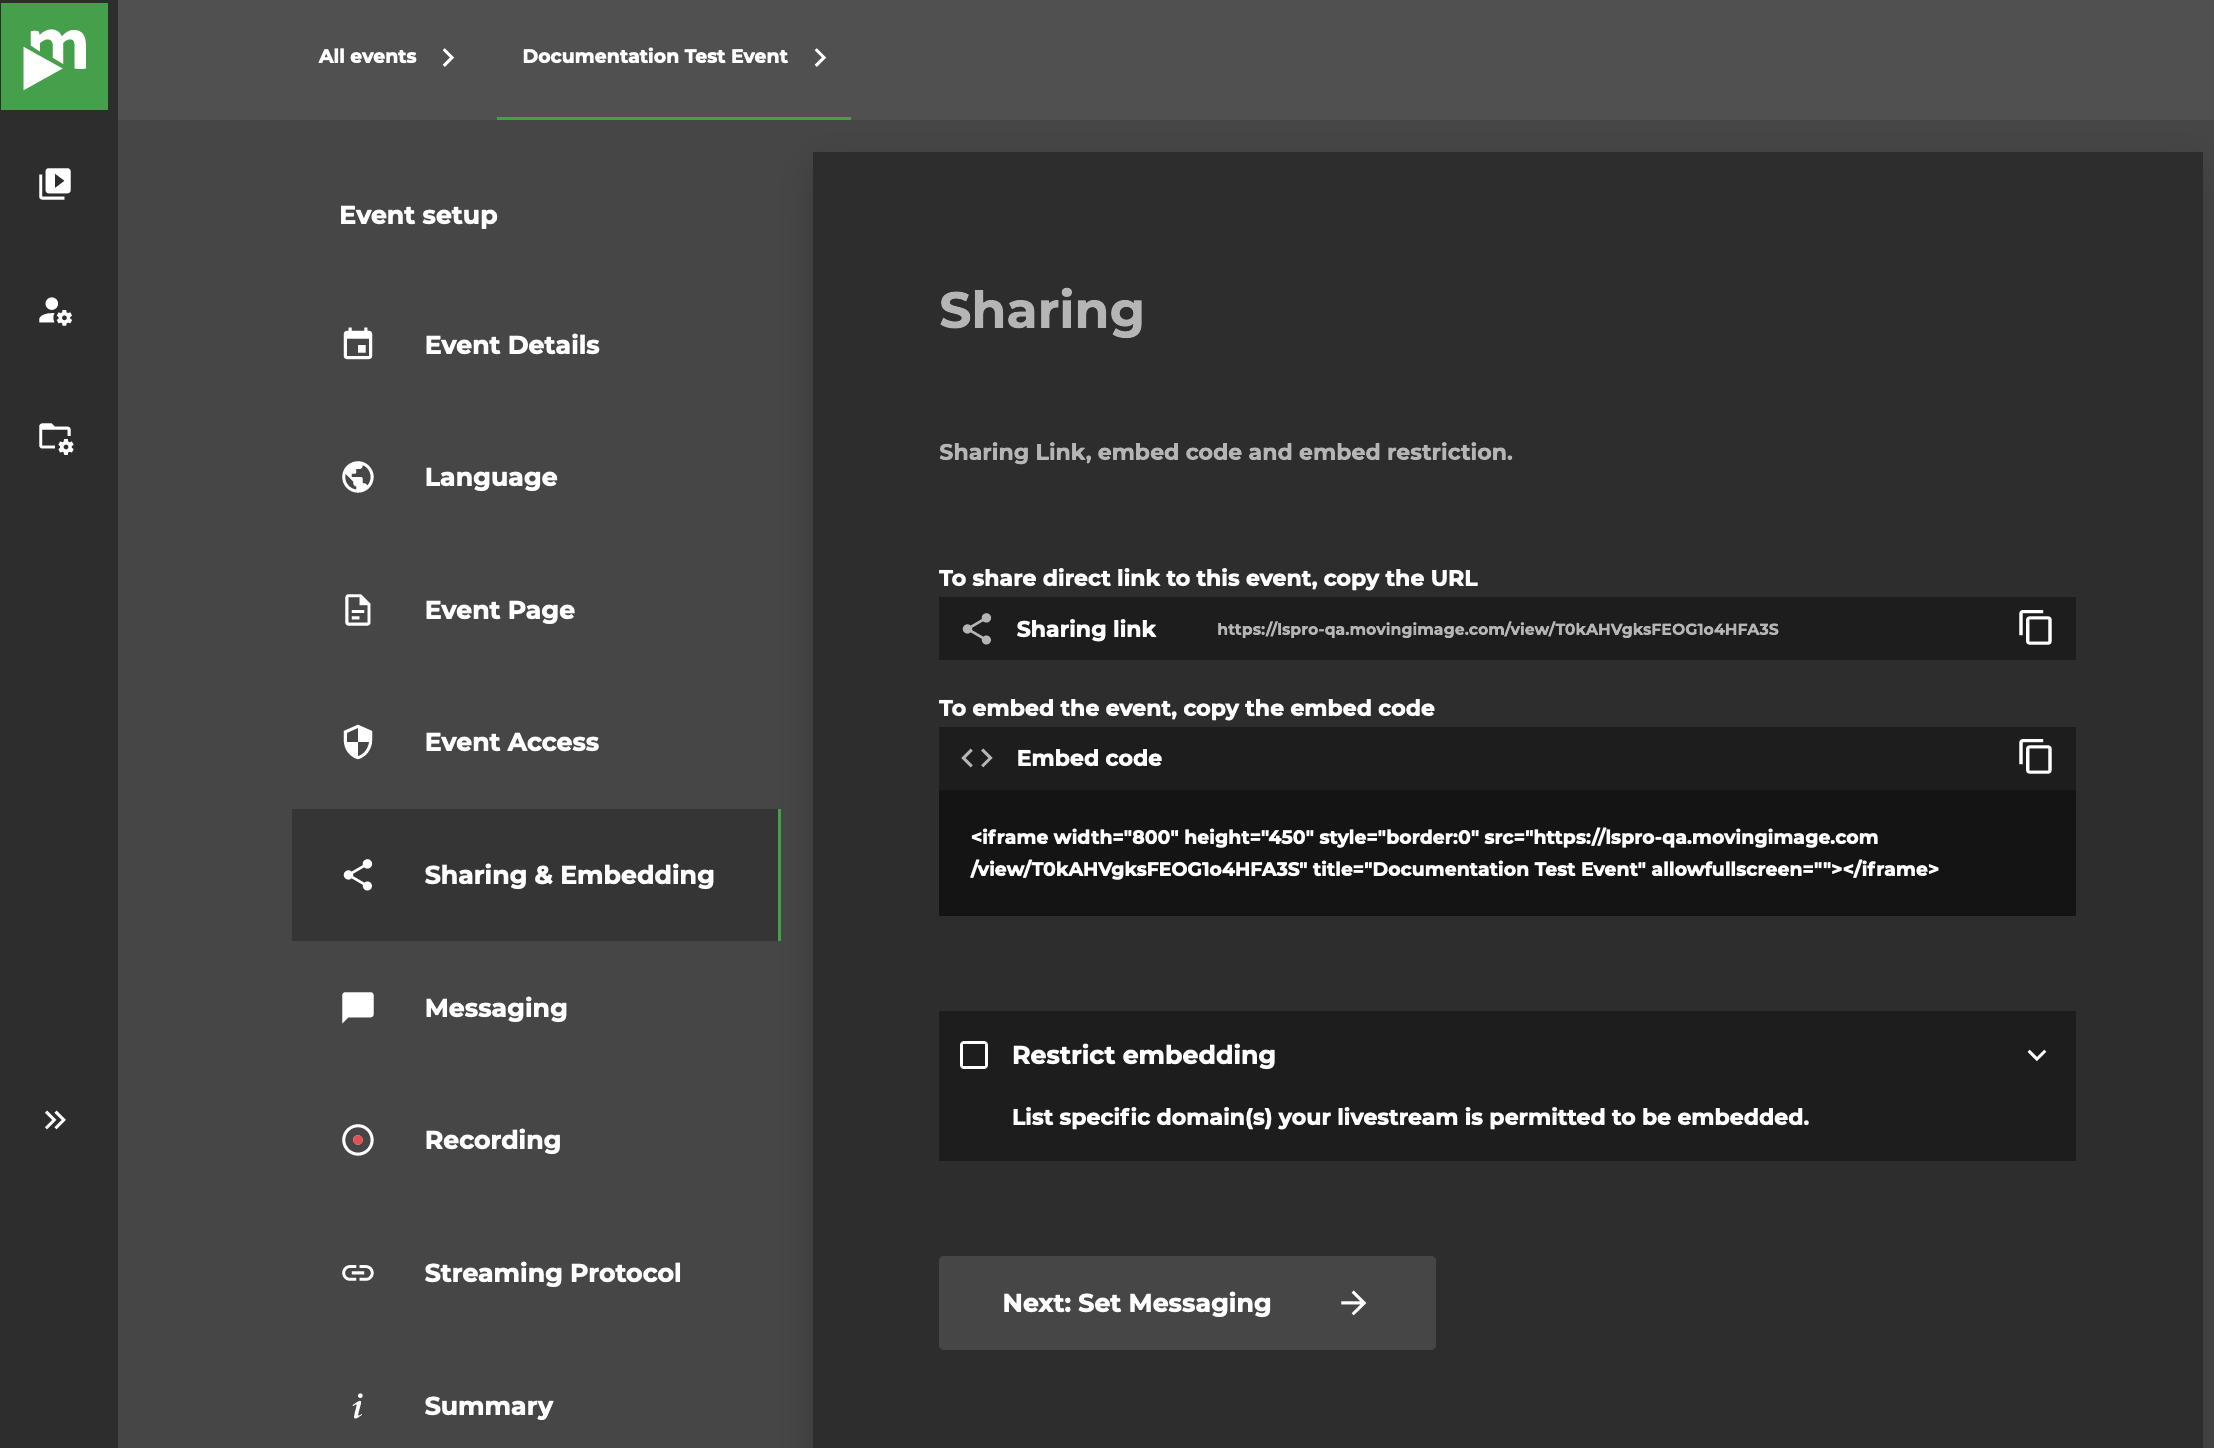Screen dimensions: 2214x1448
Task: Copy the embed code
Action: pos(2035,757)
